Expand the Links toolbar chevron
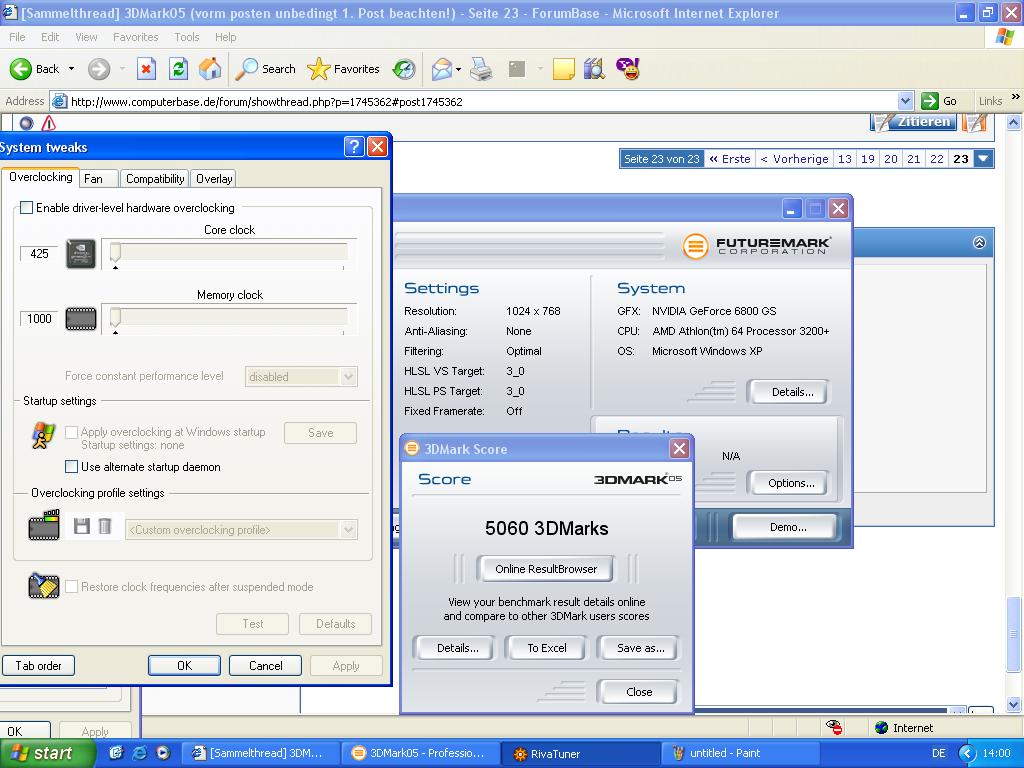 pyautogui.click(x=1016, y=97)
